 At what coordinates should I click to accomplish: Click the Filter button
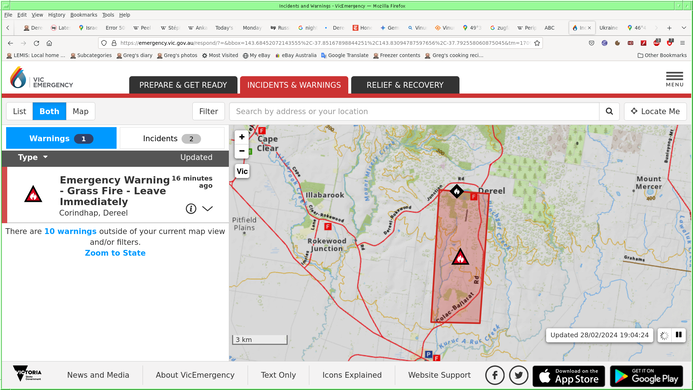pyautogui.click(x=208, y=111)
